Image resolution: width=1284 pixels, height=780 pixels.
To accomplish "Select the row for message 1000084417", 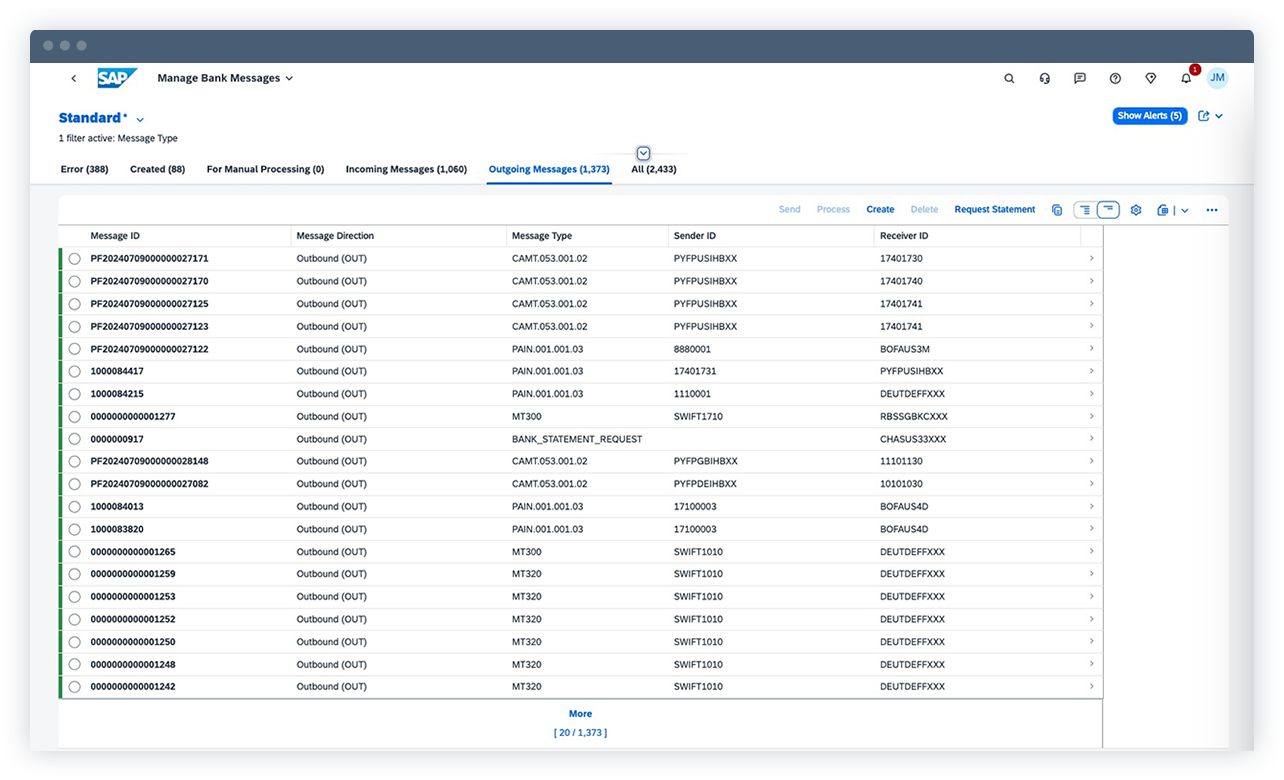I will 74,371.
